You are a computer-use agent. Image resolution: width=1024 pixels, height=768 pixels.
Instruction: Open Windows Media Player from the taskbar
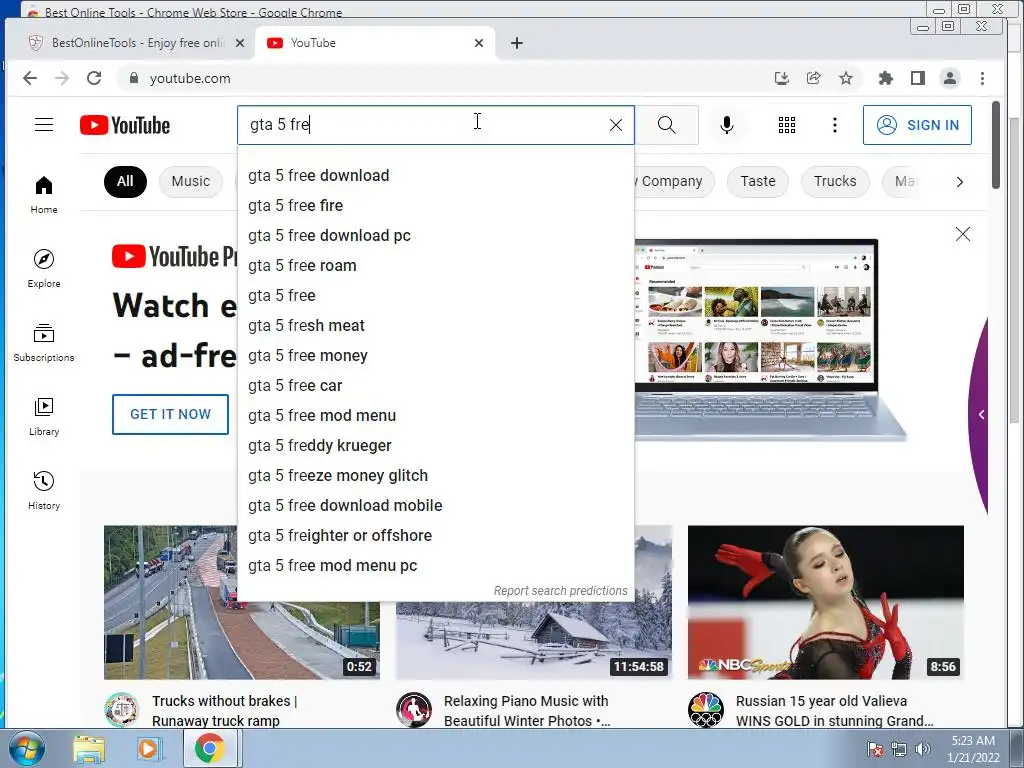[x=148, y=749]
